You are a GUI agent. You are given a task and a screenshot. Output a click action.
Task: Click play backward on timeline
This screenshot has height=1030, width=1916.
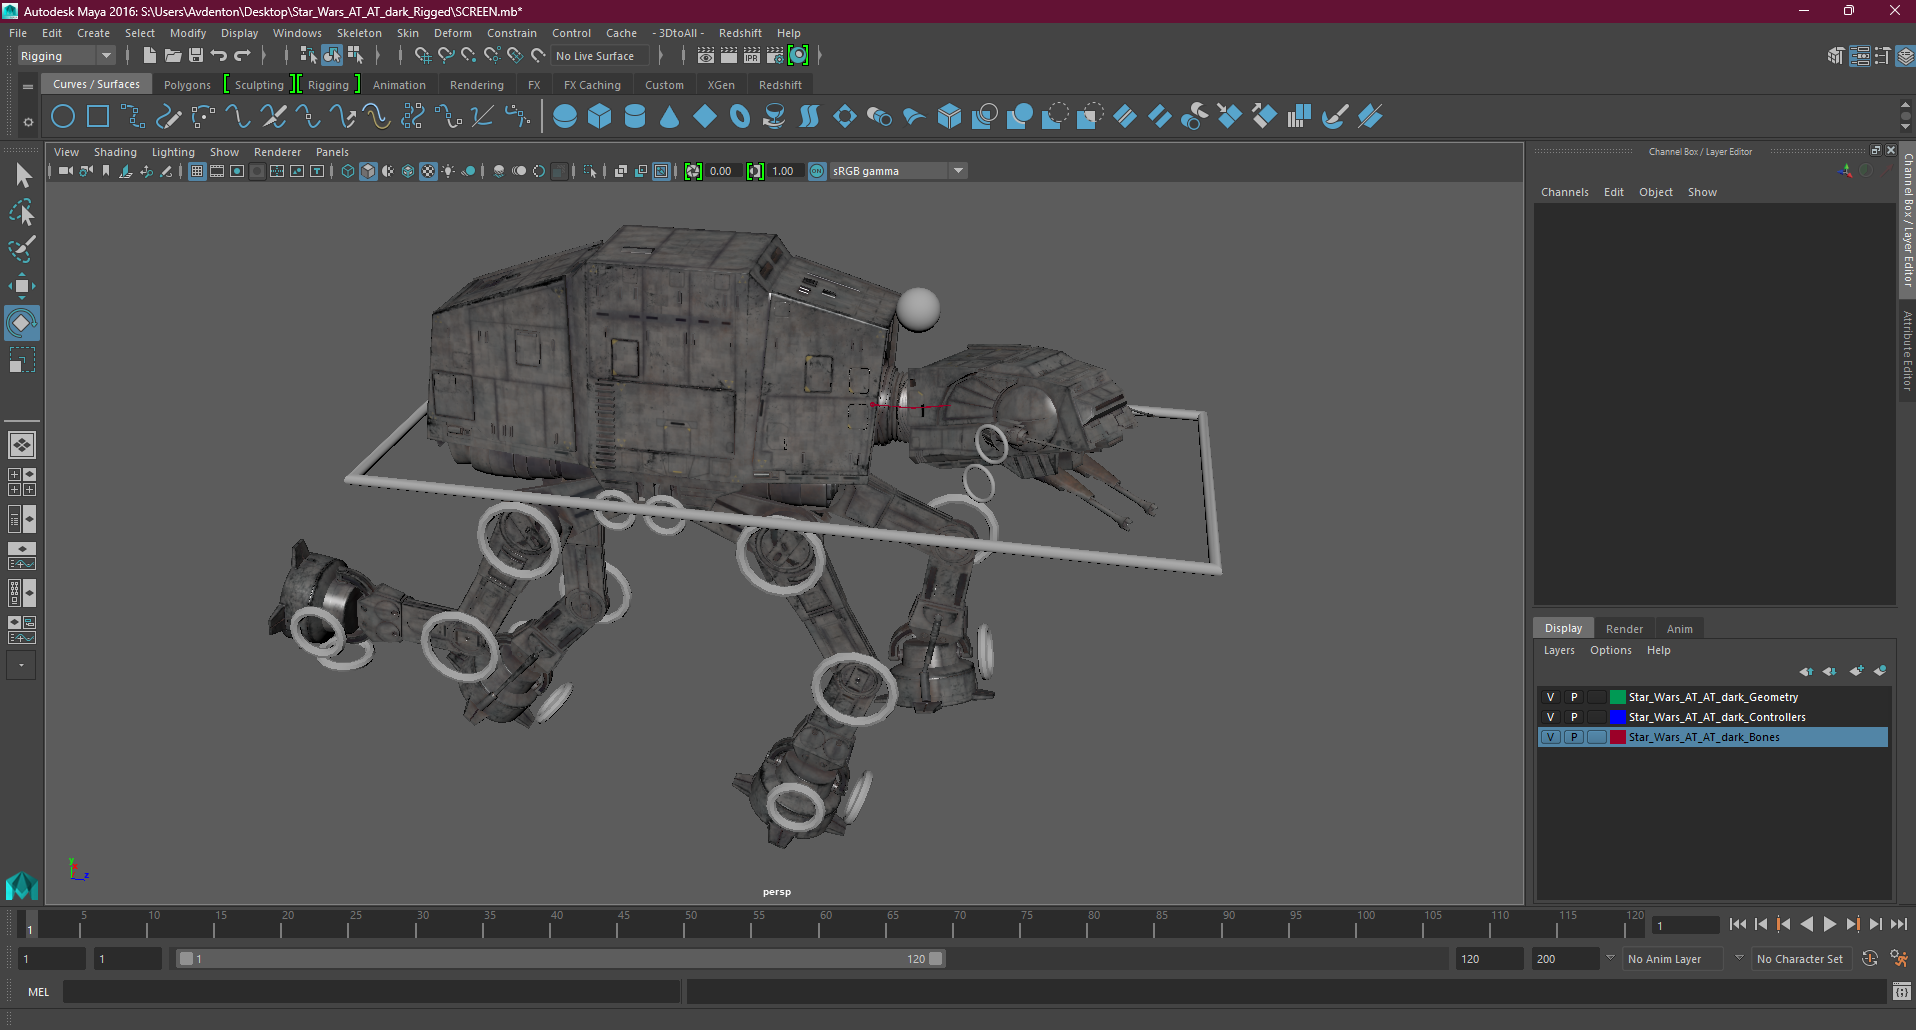click(x=1807, y=925)
